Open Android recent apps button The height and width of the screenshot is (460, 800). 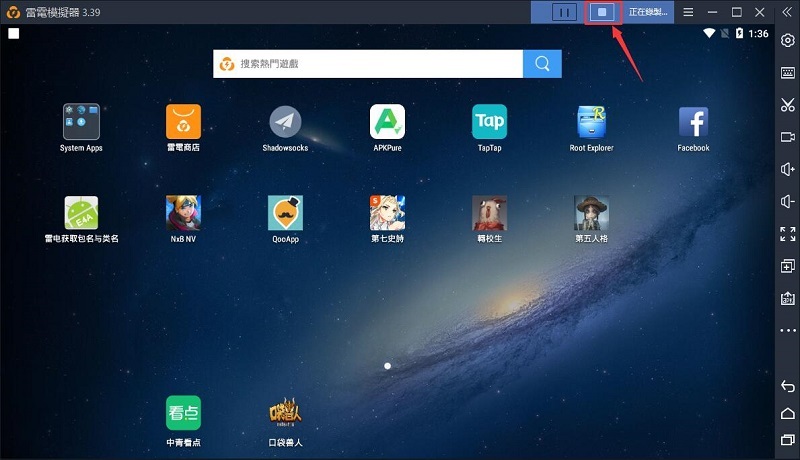point(788,440)
